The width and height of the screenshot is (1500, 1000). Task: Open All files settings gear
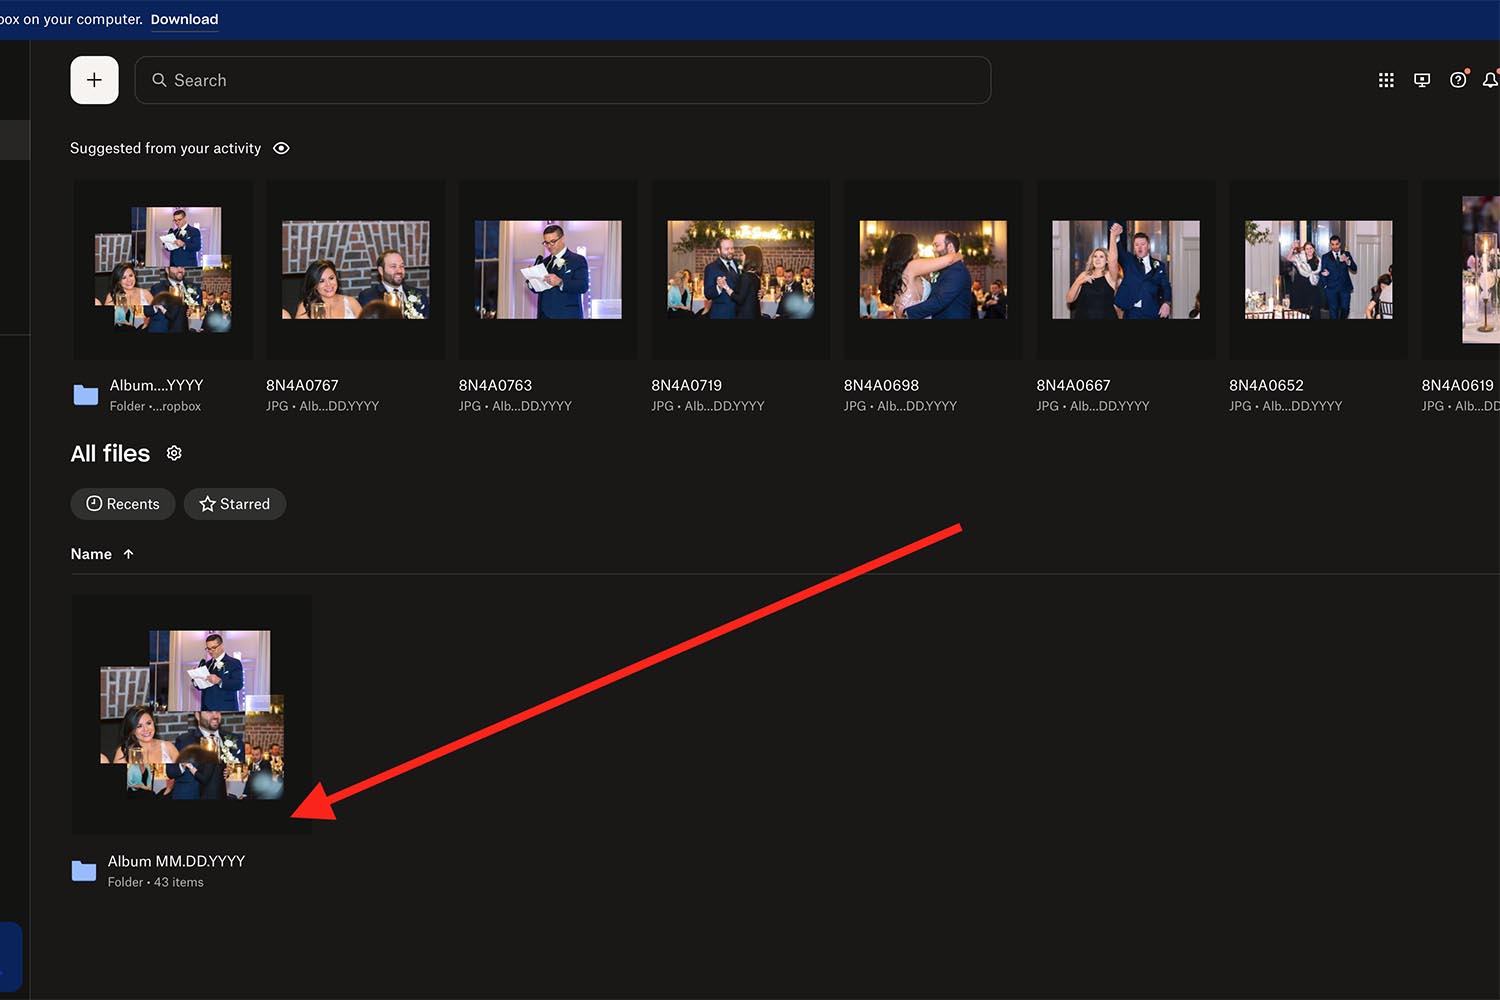pos(174,453)
